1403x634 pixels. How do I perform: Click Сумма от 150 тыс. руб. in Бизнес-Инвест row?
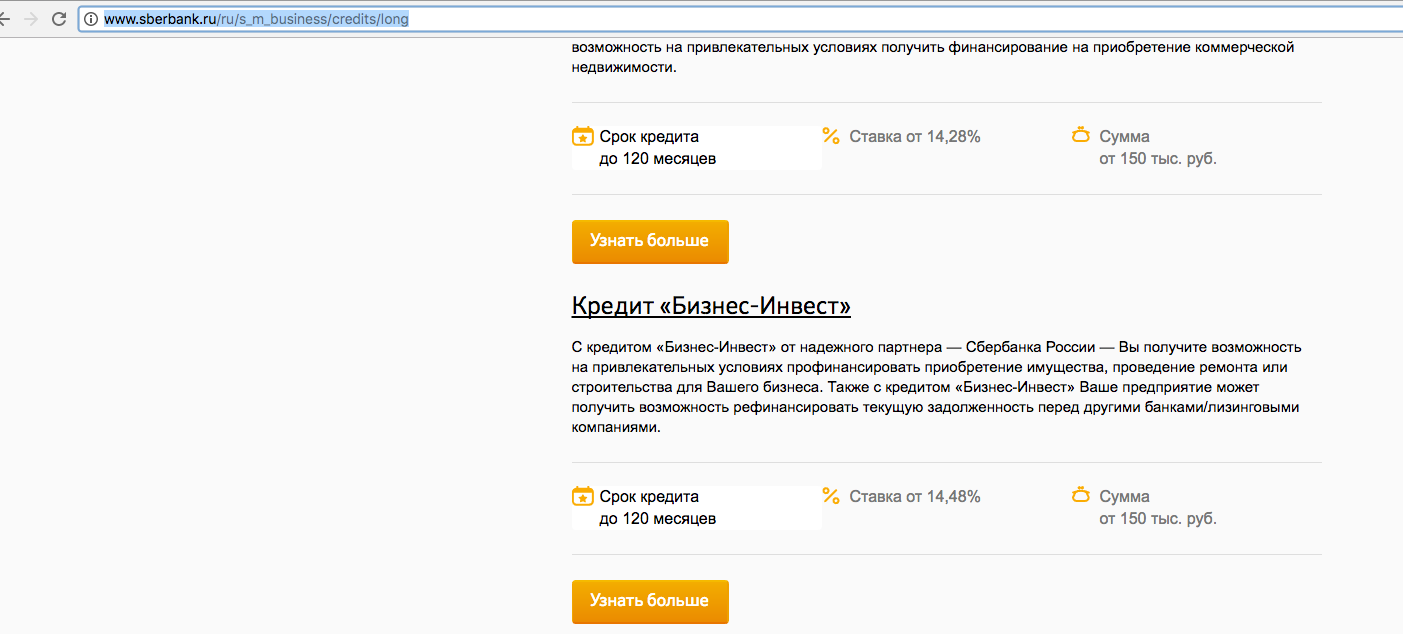[1157, 508]
